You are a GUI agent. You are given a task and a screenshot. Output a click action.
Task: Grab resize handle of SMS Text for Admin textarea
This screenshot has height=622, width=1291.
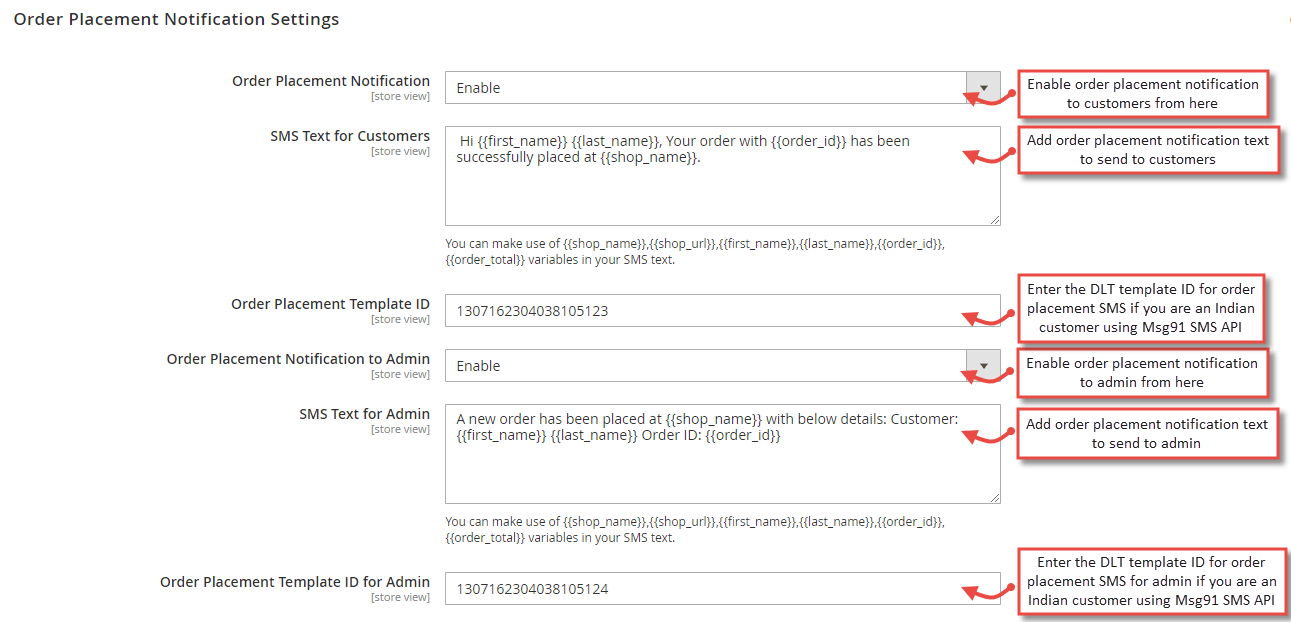994,497
